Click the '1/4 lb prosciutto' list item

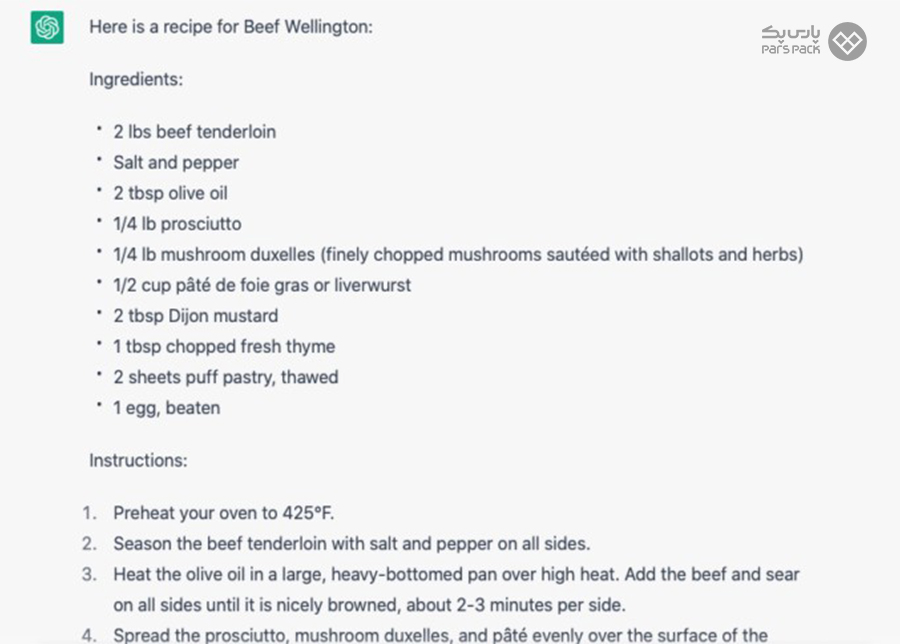[x=177, y=224]
